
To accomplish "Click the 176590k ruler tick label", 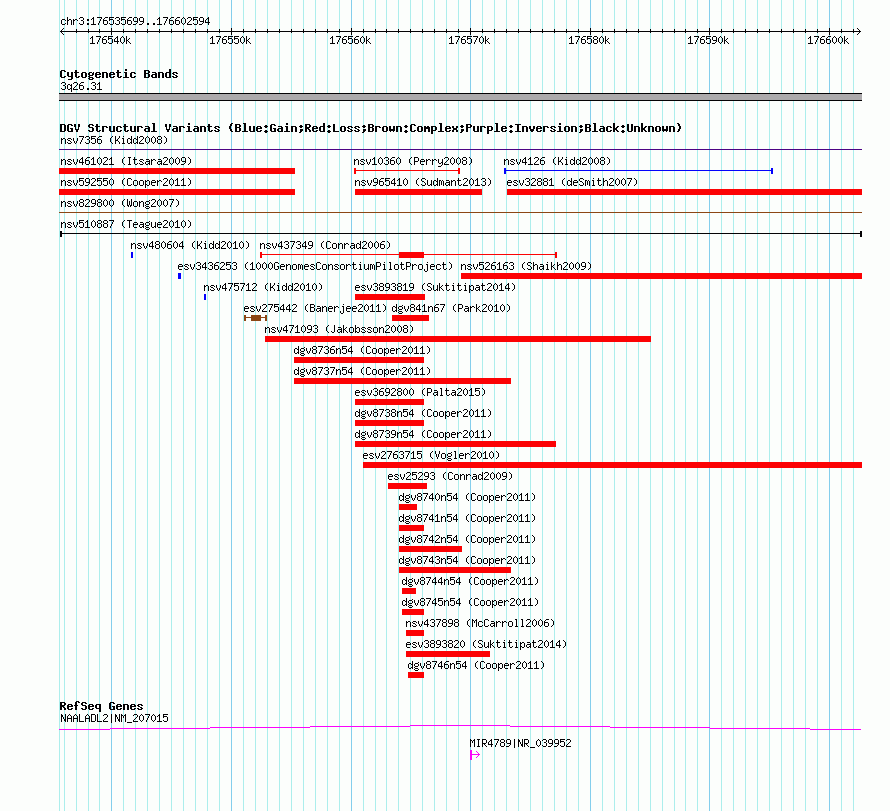I will 708,40.
